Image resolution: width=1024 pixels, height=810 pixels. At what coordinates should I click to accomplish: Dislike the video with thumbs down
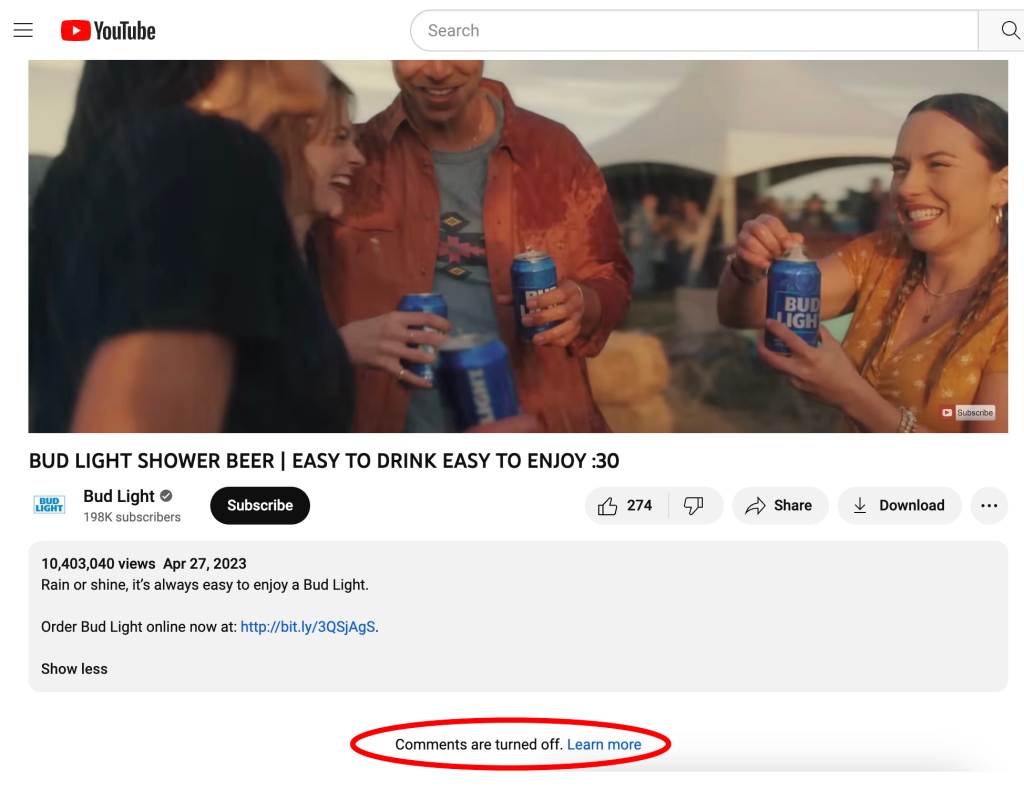click(x=694, y=506)
